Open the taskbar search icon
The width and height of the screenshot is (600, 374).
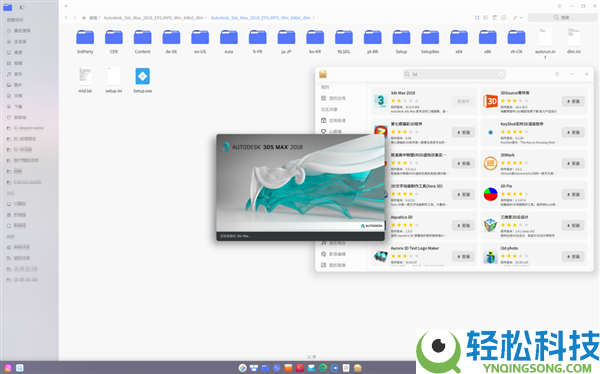pos(20,368)
